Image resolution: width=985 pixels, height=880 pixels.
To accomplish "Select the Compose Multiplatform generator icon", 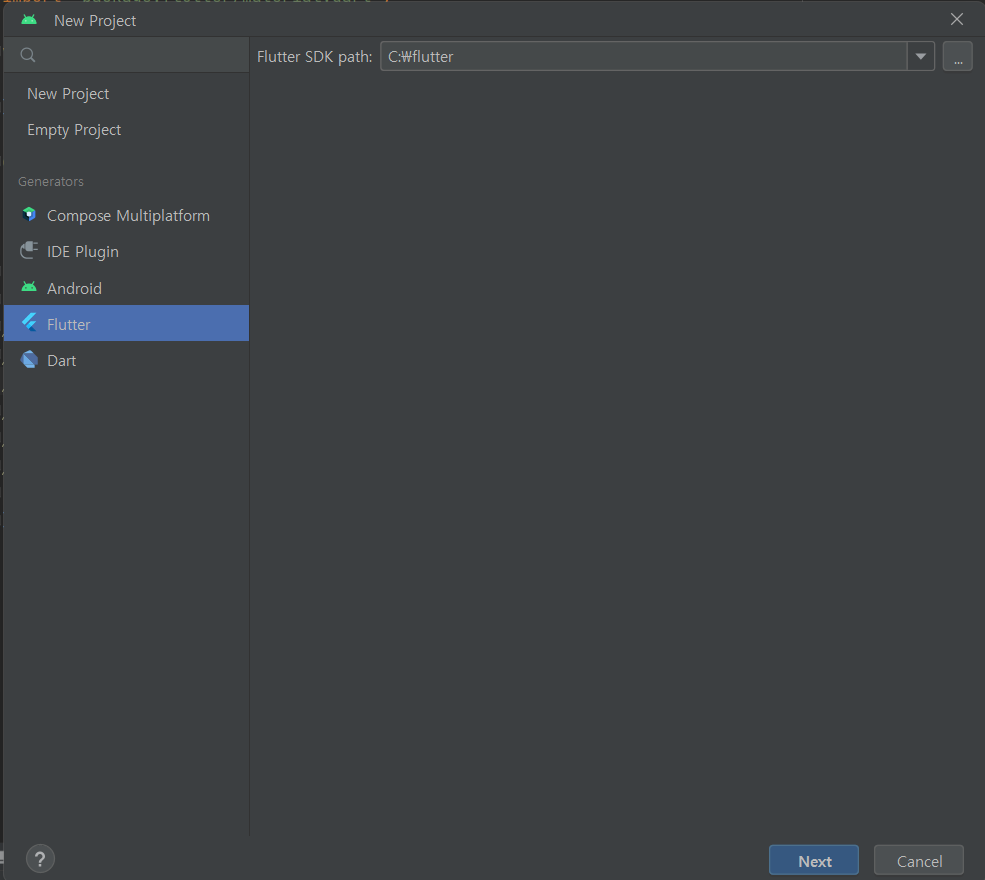I will pyautogui.click(x=29, y=215).
